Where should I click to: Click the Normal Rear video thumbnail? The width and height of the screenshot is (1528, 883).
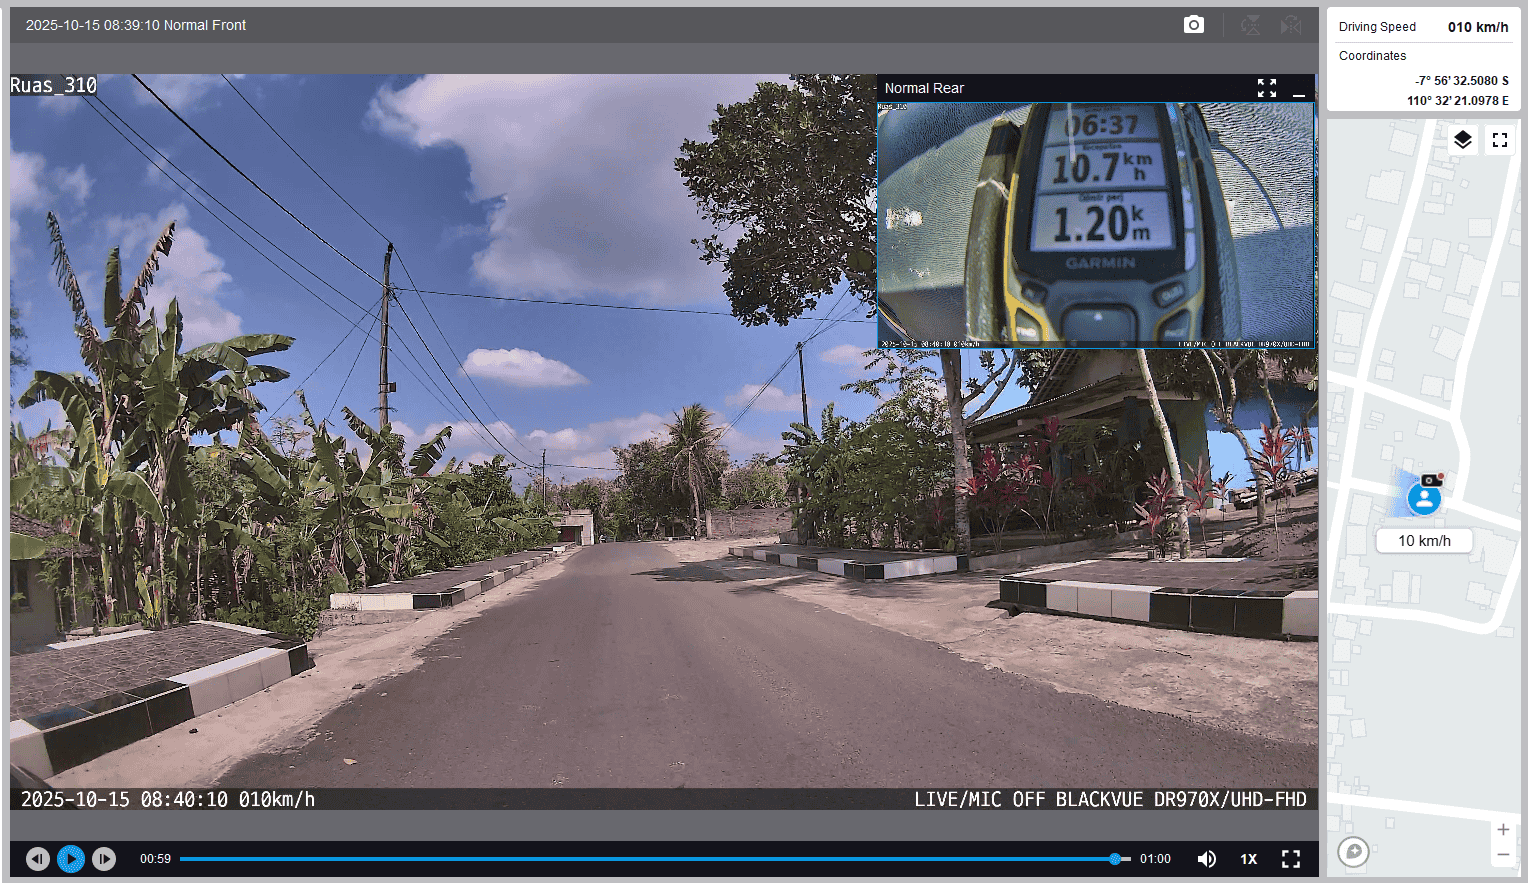pos(1096,225)
